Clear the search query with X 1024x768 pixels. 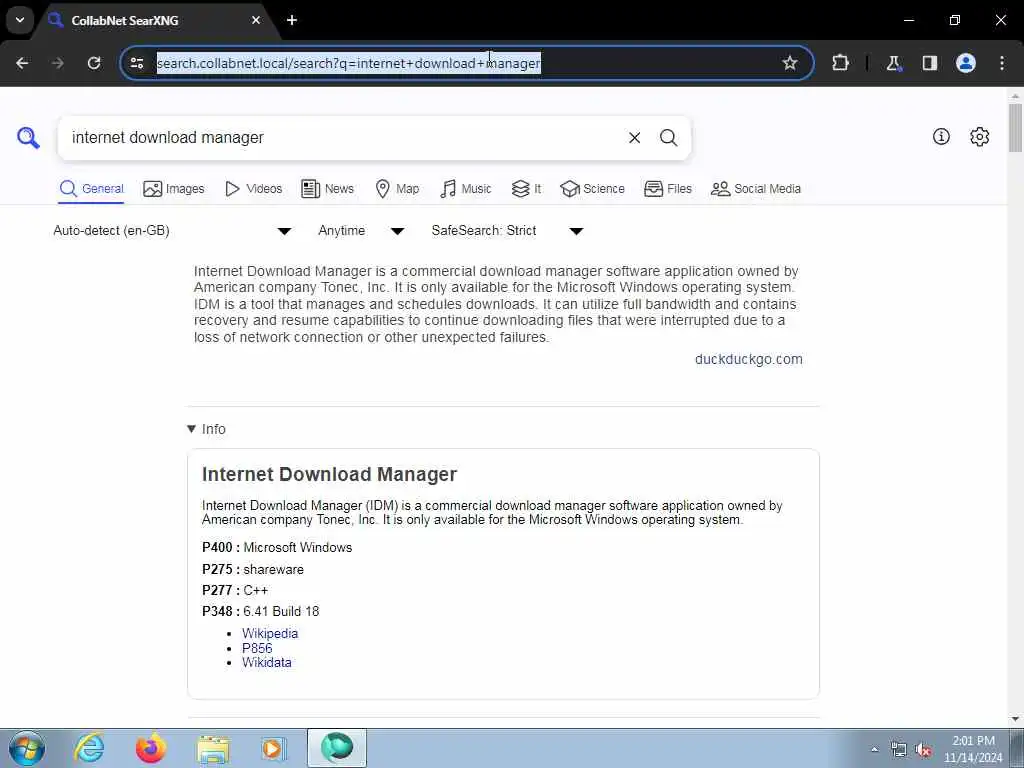coord(634,138)
